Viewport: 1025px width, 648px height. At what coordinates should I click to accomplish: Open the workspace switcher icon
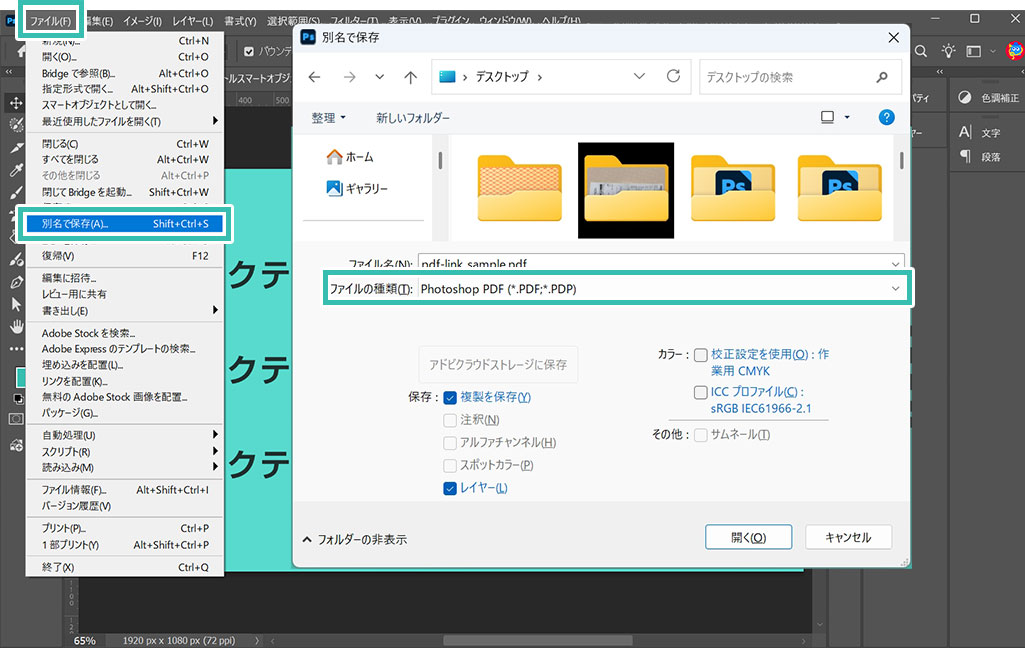tap(974, 51)
